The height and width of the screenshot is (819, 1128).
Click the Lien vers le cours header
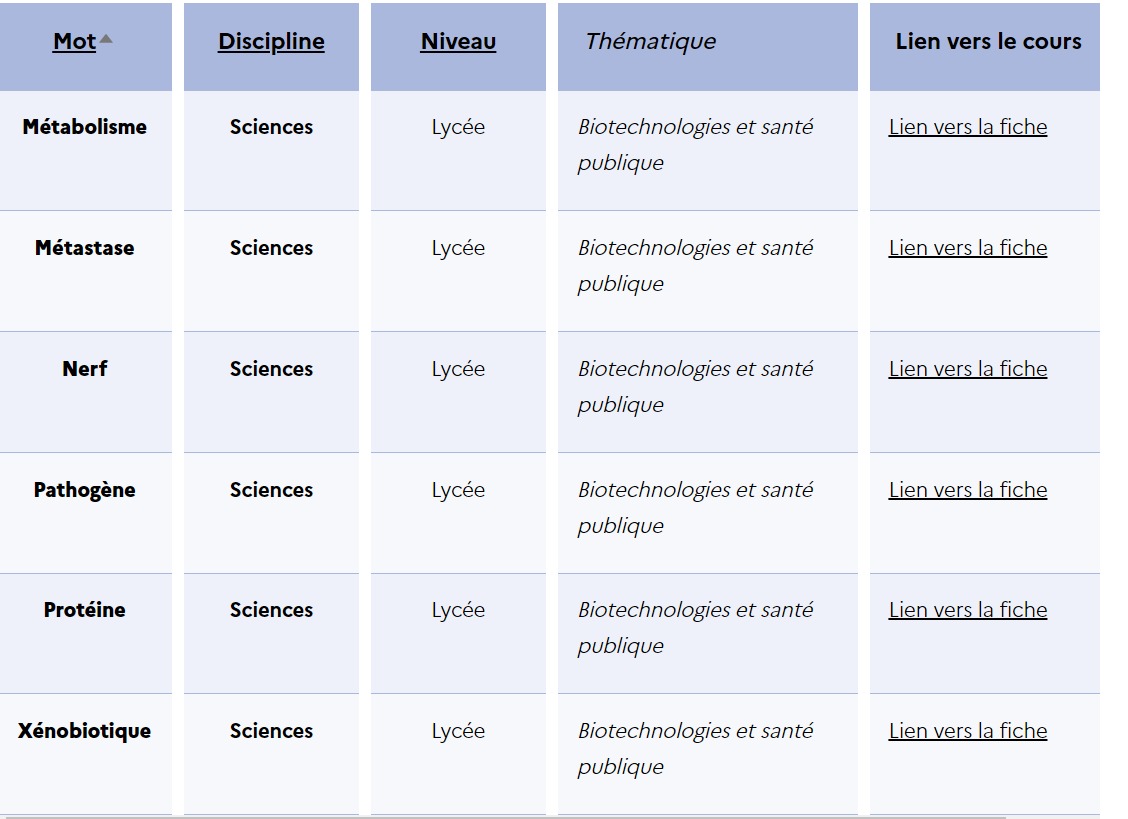tap(988, 42)
